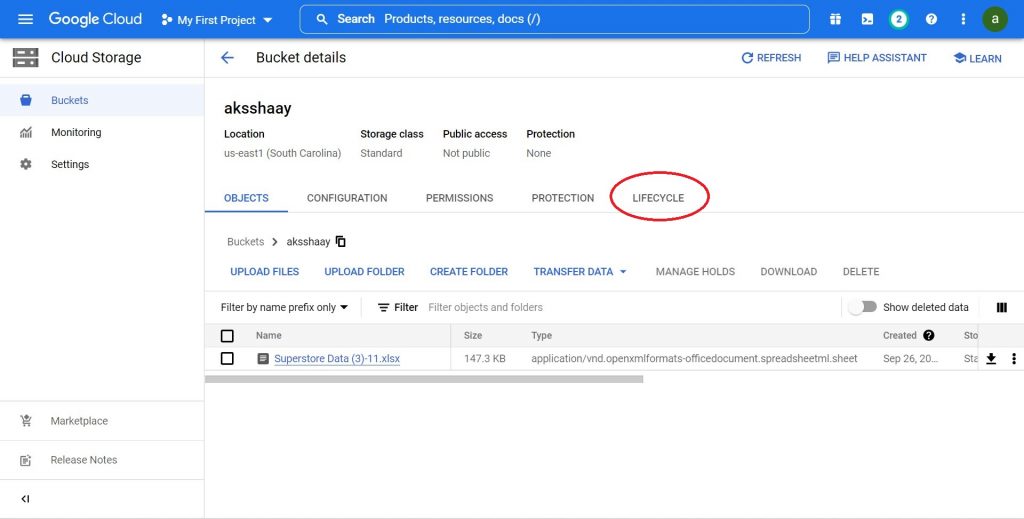Click the Learn button

pos(977,58)
